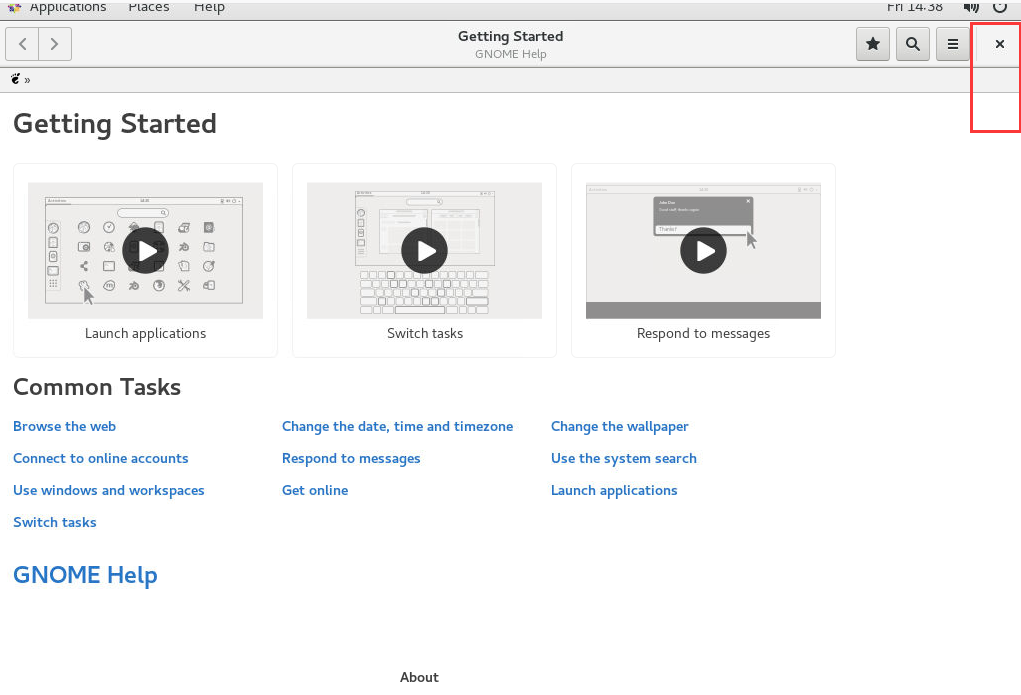Open search with the magnifier icon
Viewport: 1021px width, 695px height.
(913, 44)
